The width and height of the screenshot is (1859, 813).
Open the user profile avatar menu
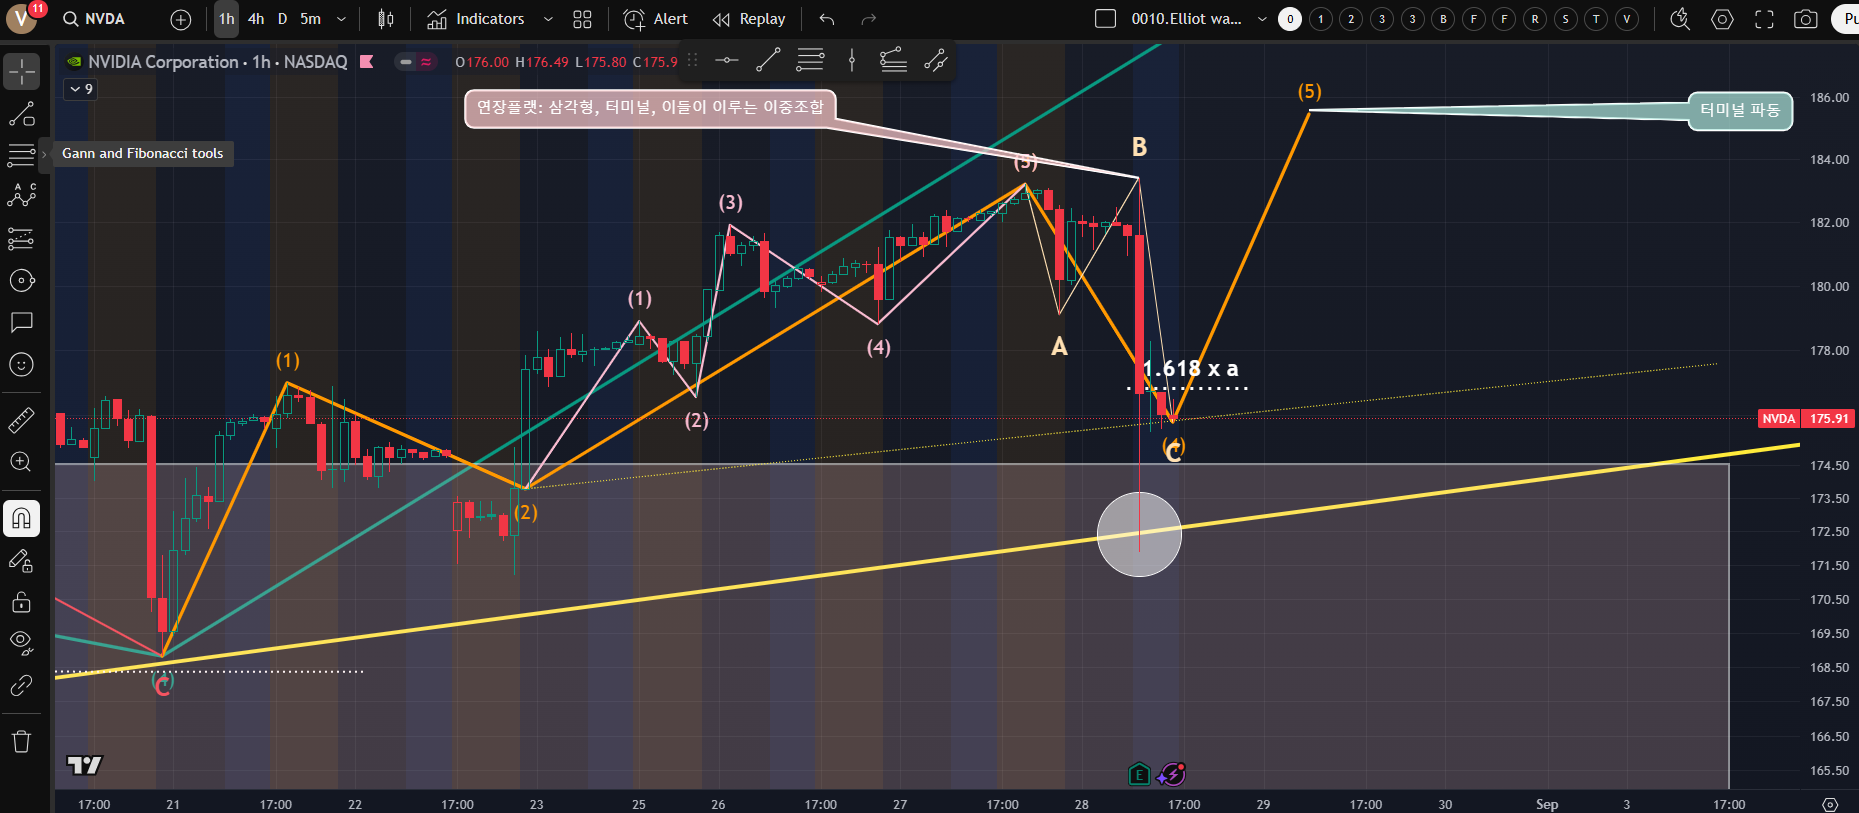tap(21, 19)
